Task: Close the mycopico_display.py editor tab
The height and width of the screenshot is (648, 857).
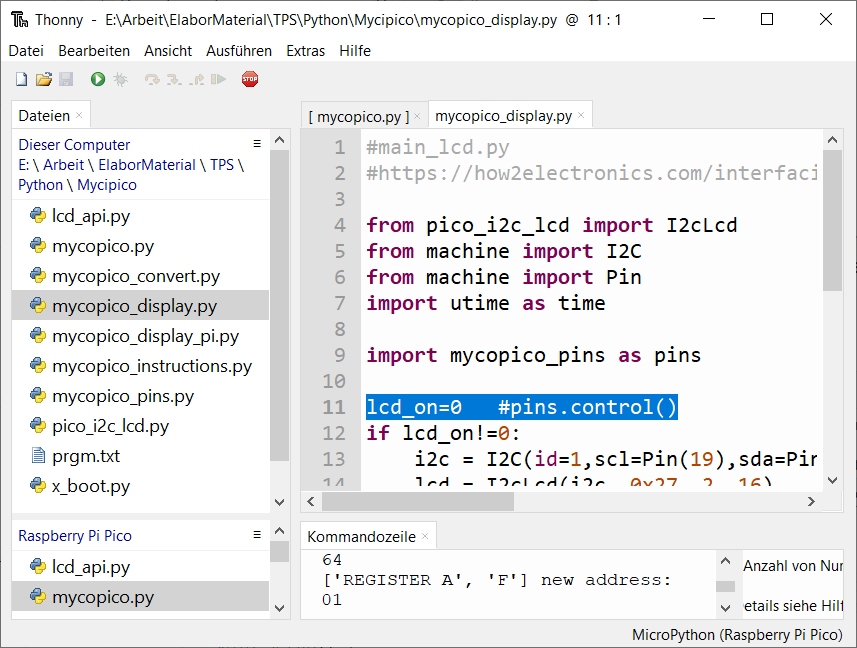Action: pyautogui.click(x=582, y=116)
